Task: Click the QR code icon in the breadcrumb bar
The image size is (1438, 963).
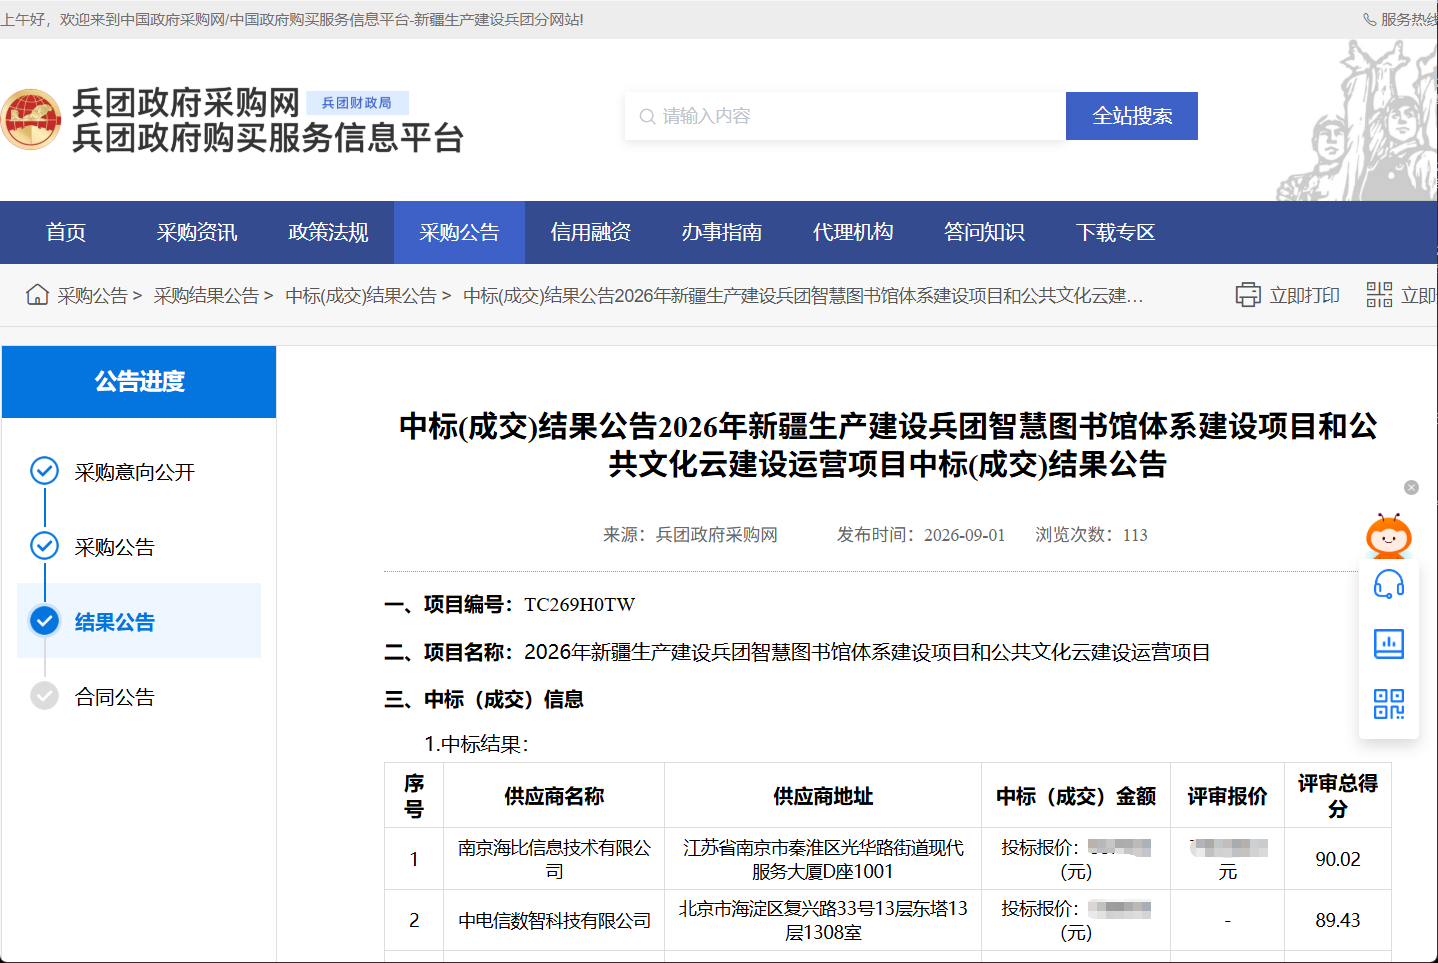Action: (1379, 295)
